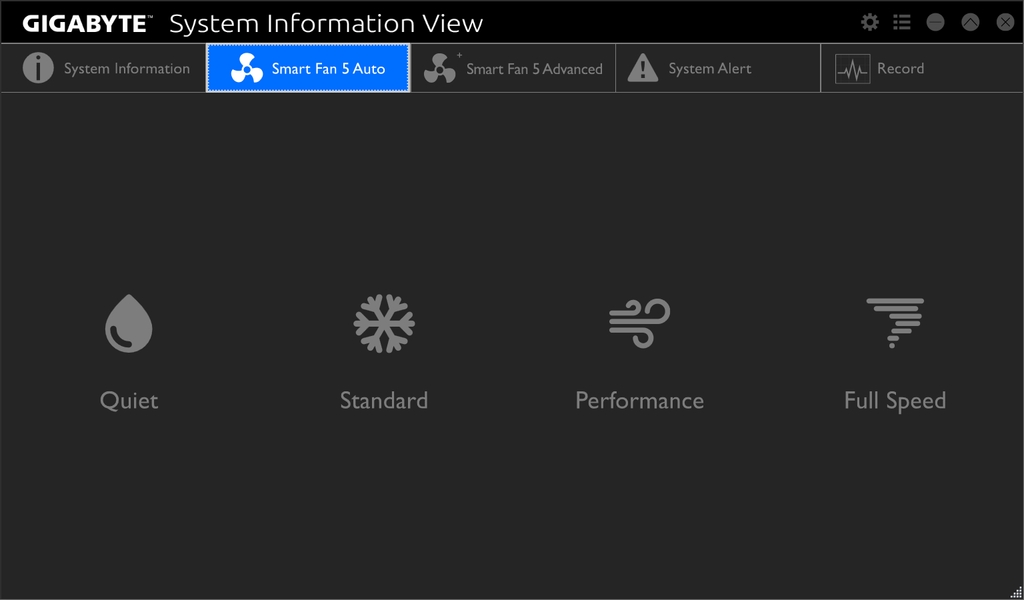
Task: Click the Record waveform icon
Action: click(852, 69)
